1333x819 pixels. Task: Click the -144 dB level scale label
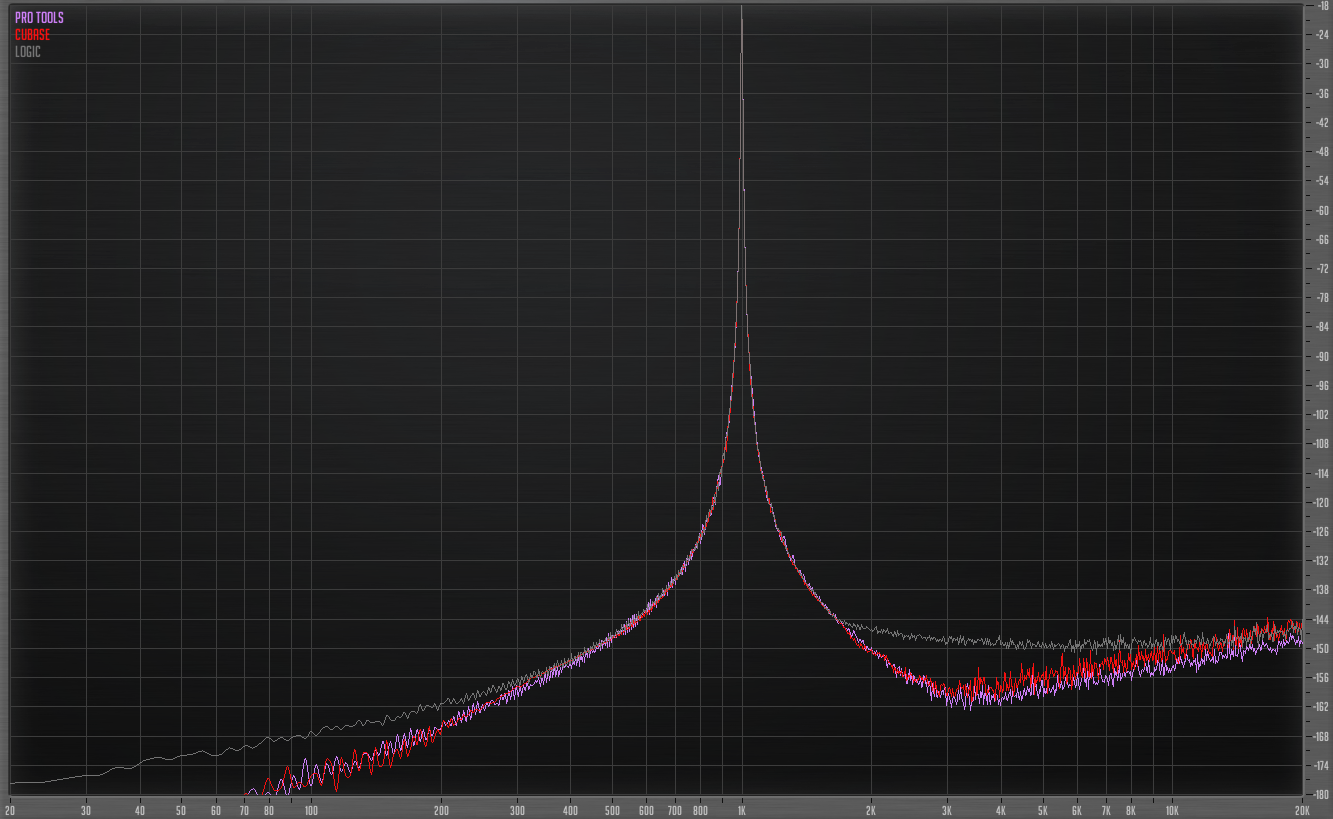pyautogui.click(x=1320, y=620)
